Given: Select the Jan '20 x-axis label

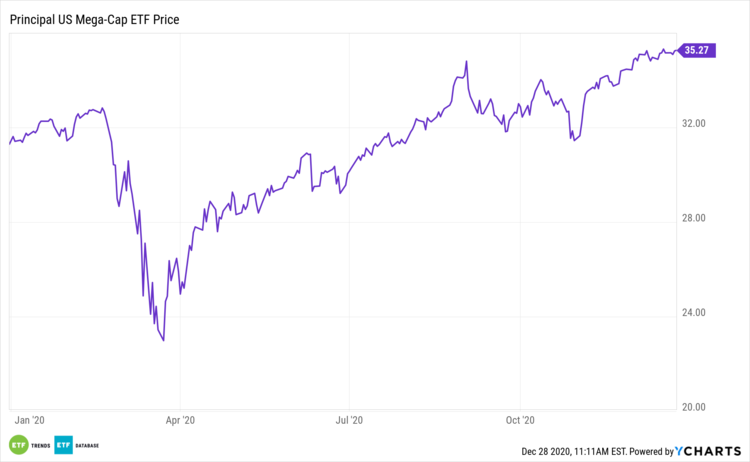Looking at the screenshot, I should [x=31, y=421].
